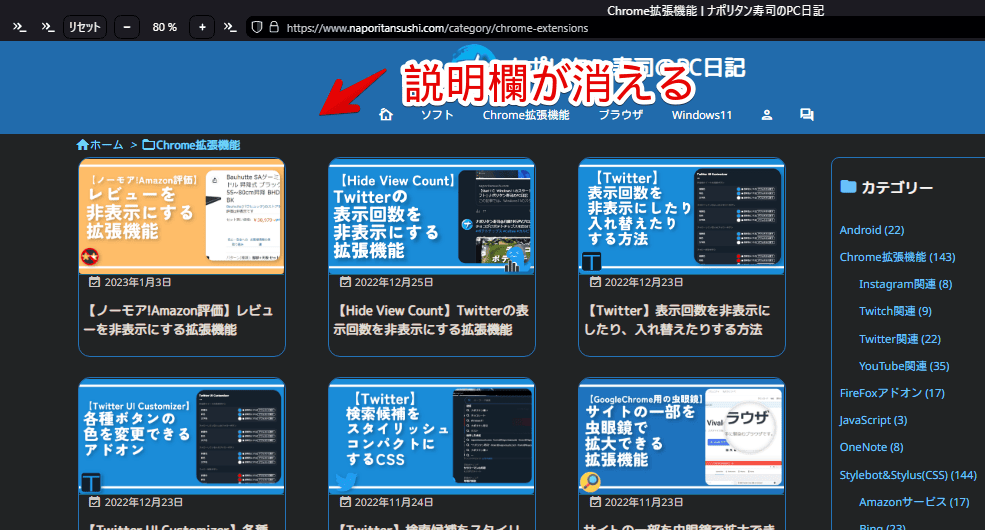The height and width of the screenshot is (530, 985).
Task: Open the shield tracker blocking icon
Action: click(256, 27)
